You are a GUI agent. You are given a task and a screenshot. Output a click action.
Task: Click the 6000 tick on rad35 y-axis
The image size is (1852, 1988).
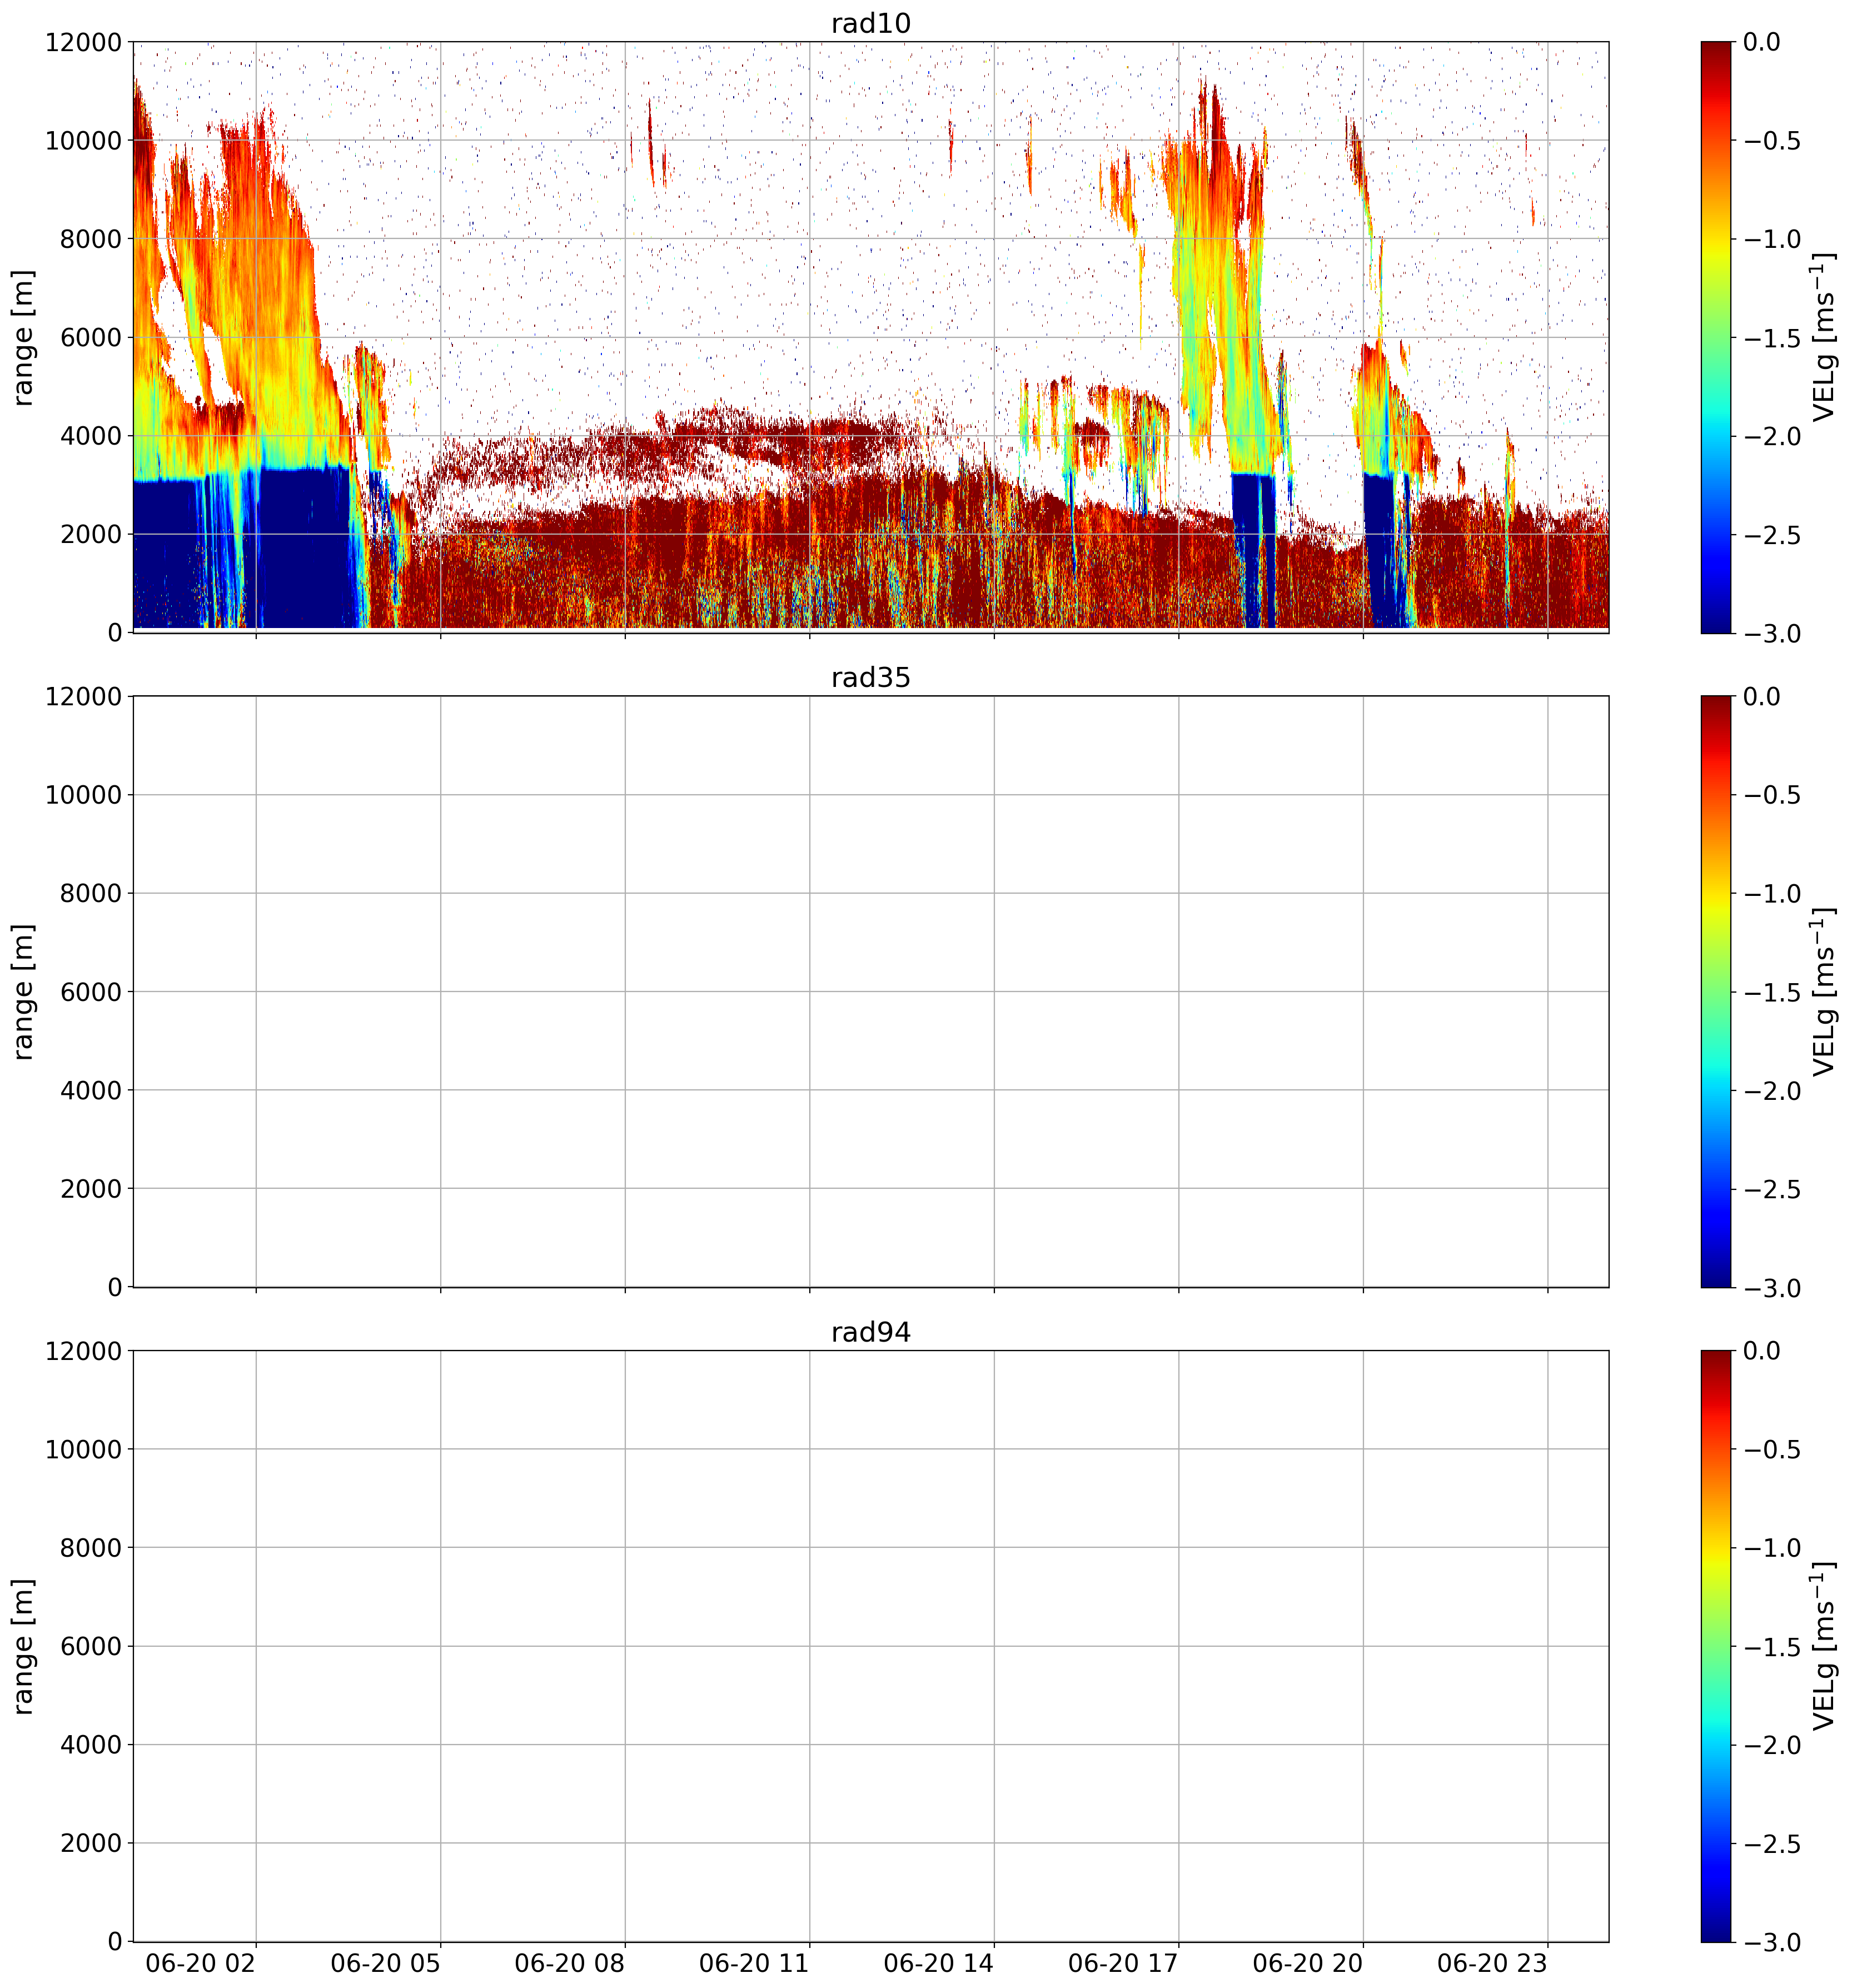(90, 992)
